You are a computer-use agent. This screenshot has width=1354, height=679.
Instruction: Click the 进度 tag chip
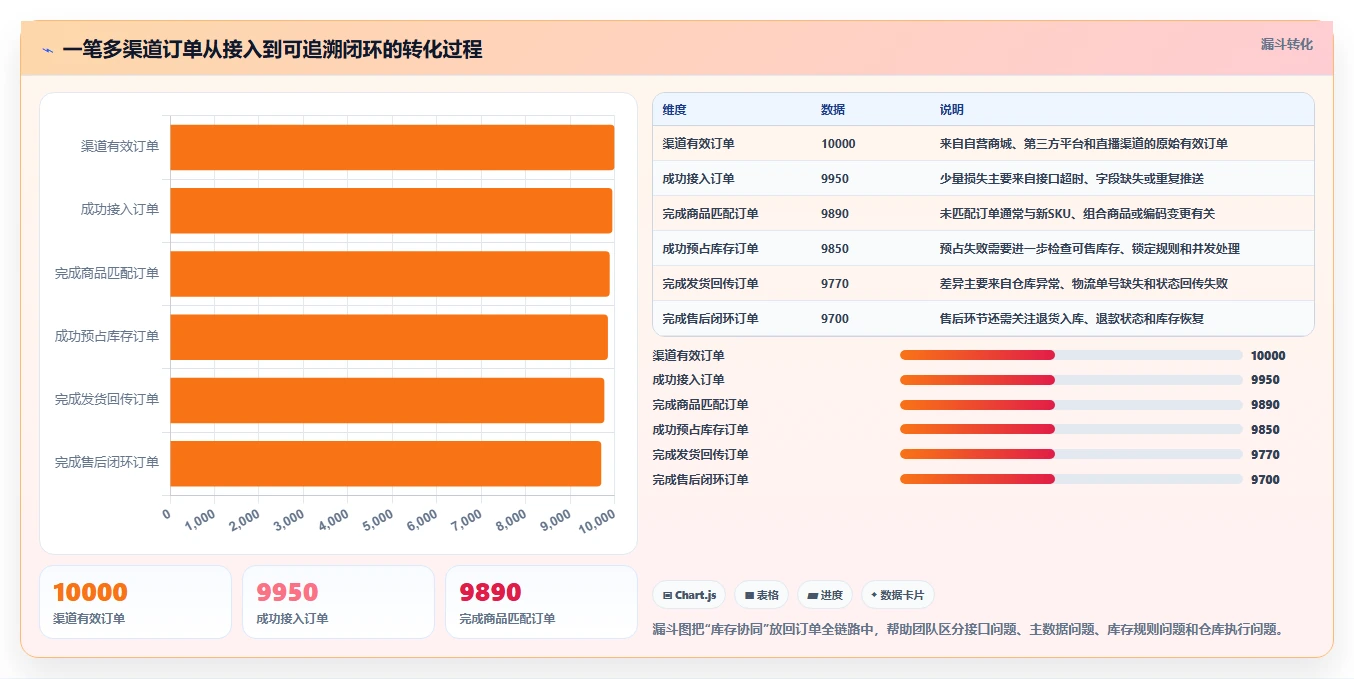point(825,595)
